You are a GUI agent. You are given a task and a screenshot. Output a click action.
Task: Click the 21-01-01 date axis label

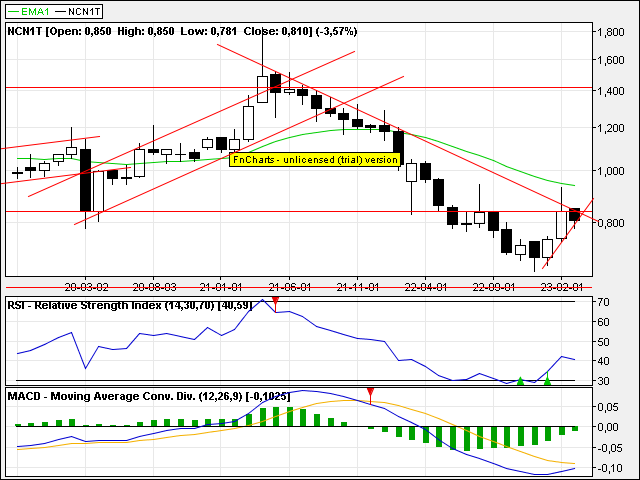[221, 287]
